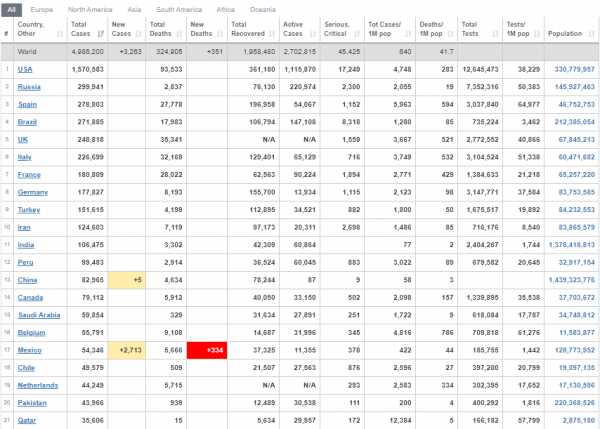Sort table by Population arrows

(x=592, y=34)
